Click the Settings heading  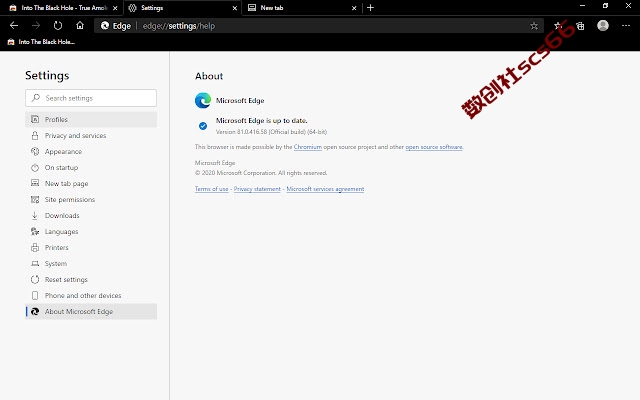(47, 76)
